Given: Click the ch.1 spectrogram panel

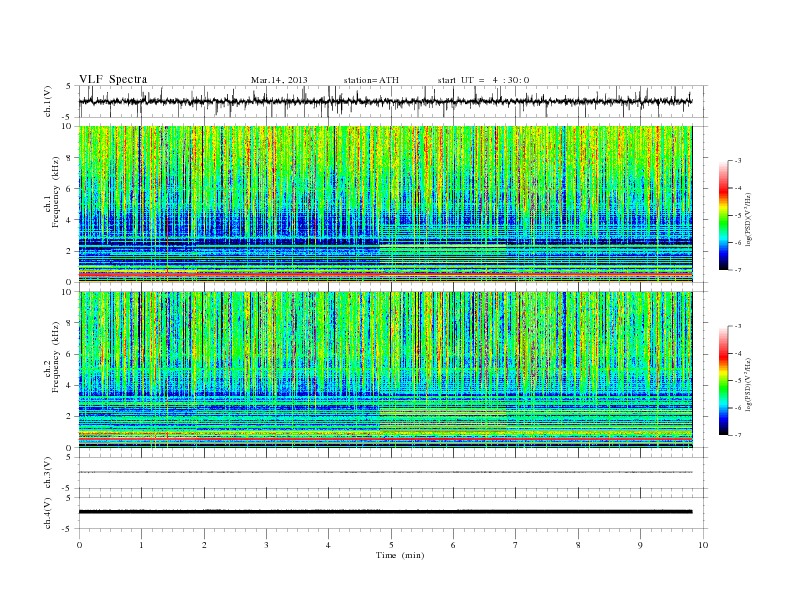Looking at the screenshot, I should (385, 204).
